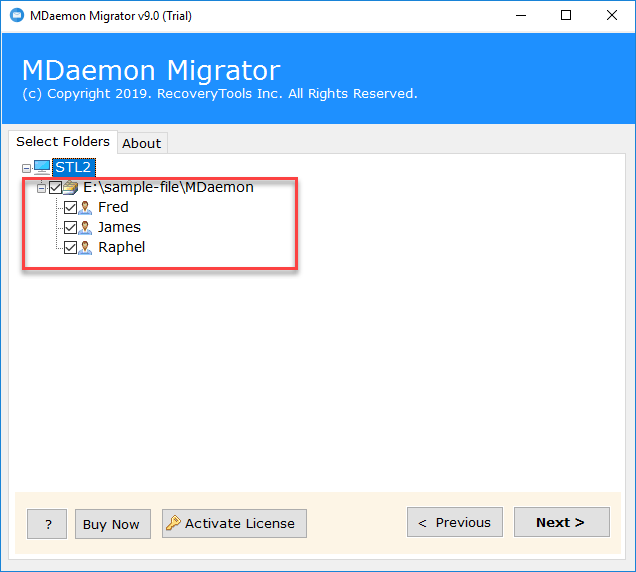Click the user icon next to Raphel
636x572 pixels.
point(85,247)
